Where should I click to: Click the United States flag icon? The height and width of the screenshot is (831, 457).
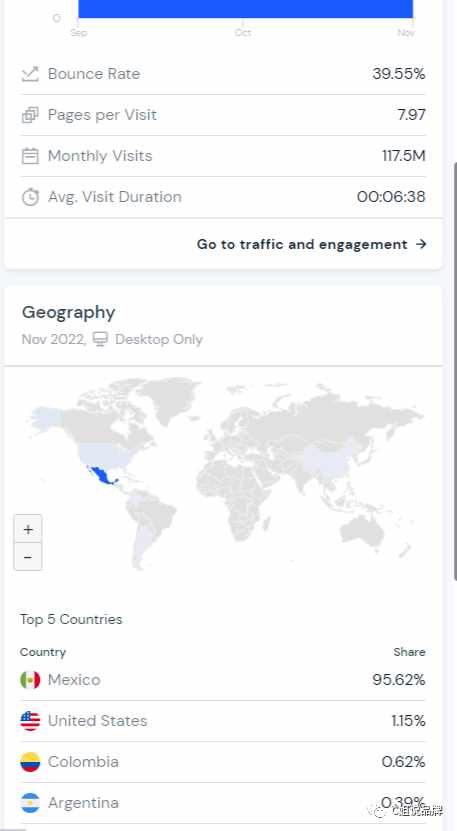coord(30,721)
